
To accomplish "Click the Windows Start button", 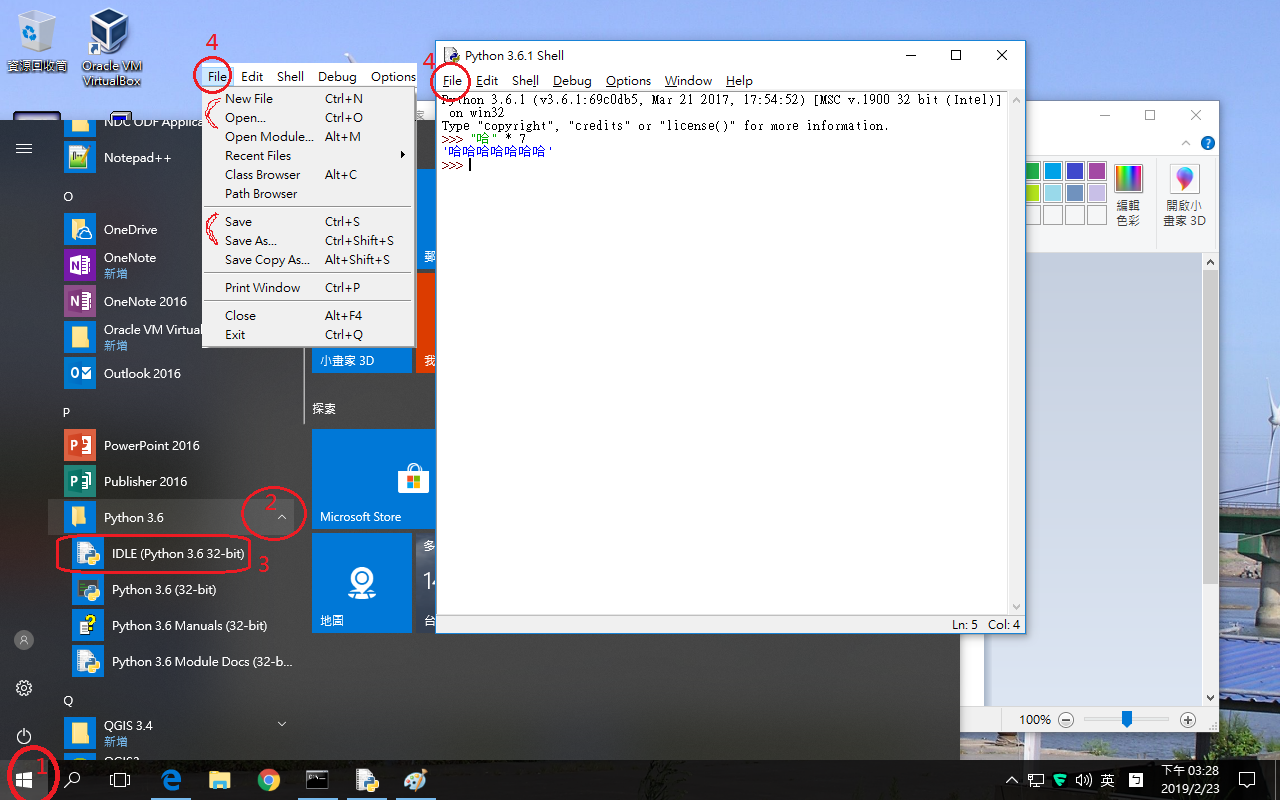I will tap(24, 779).
